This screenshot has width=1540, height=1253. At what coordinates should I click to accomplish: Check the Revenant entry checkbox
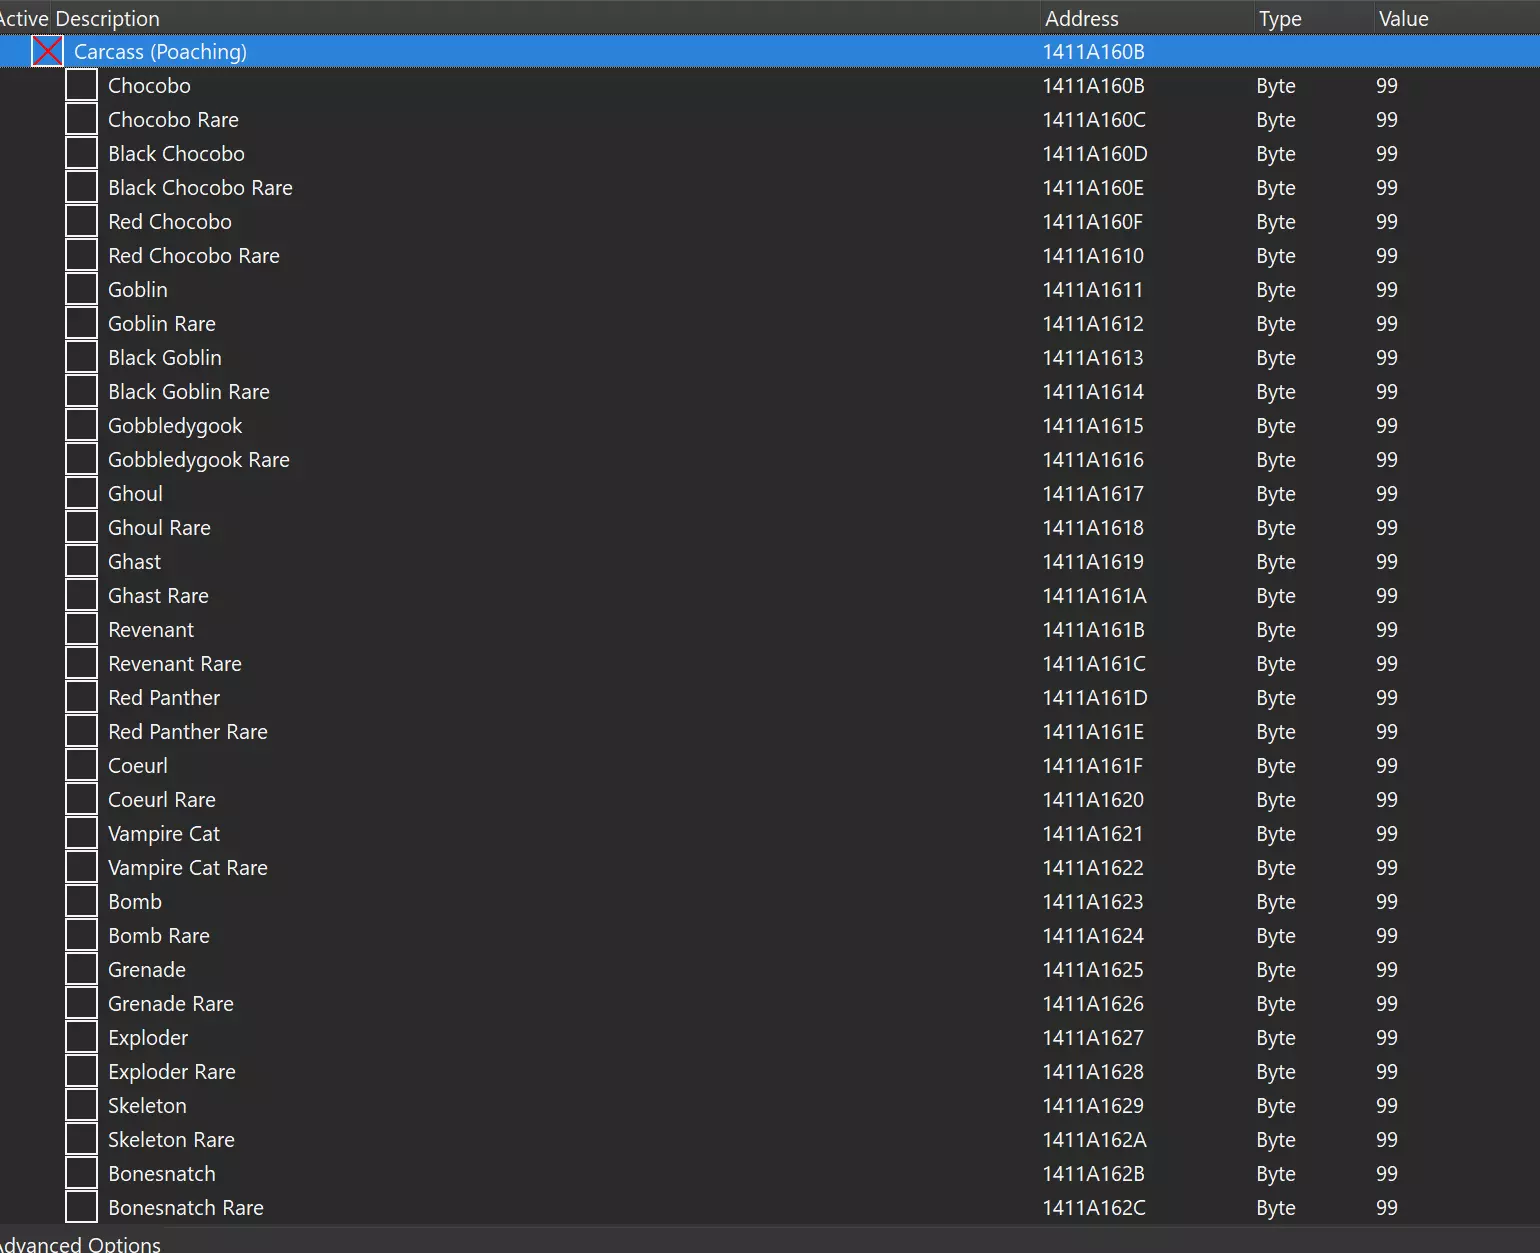point(81,629)
